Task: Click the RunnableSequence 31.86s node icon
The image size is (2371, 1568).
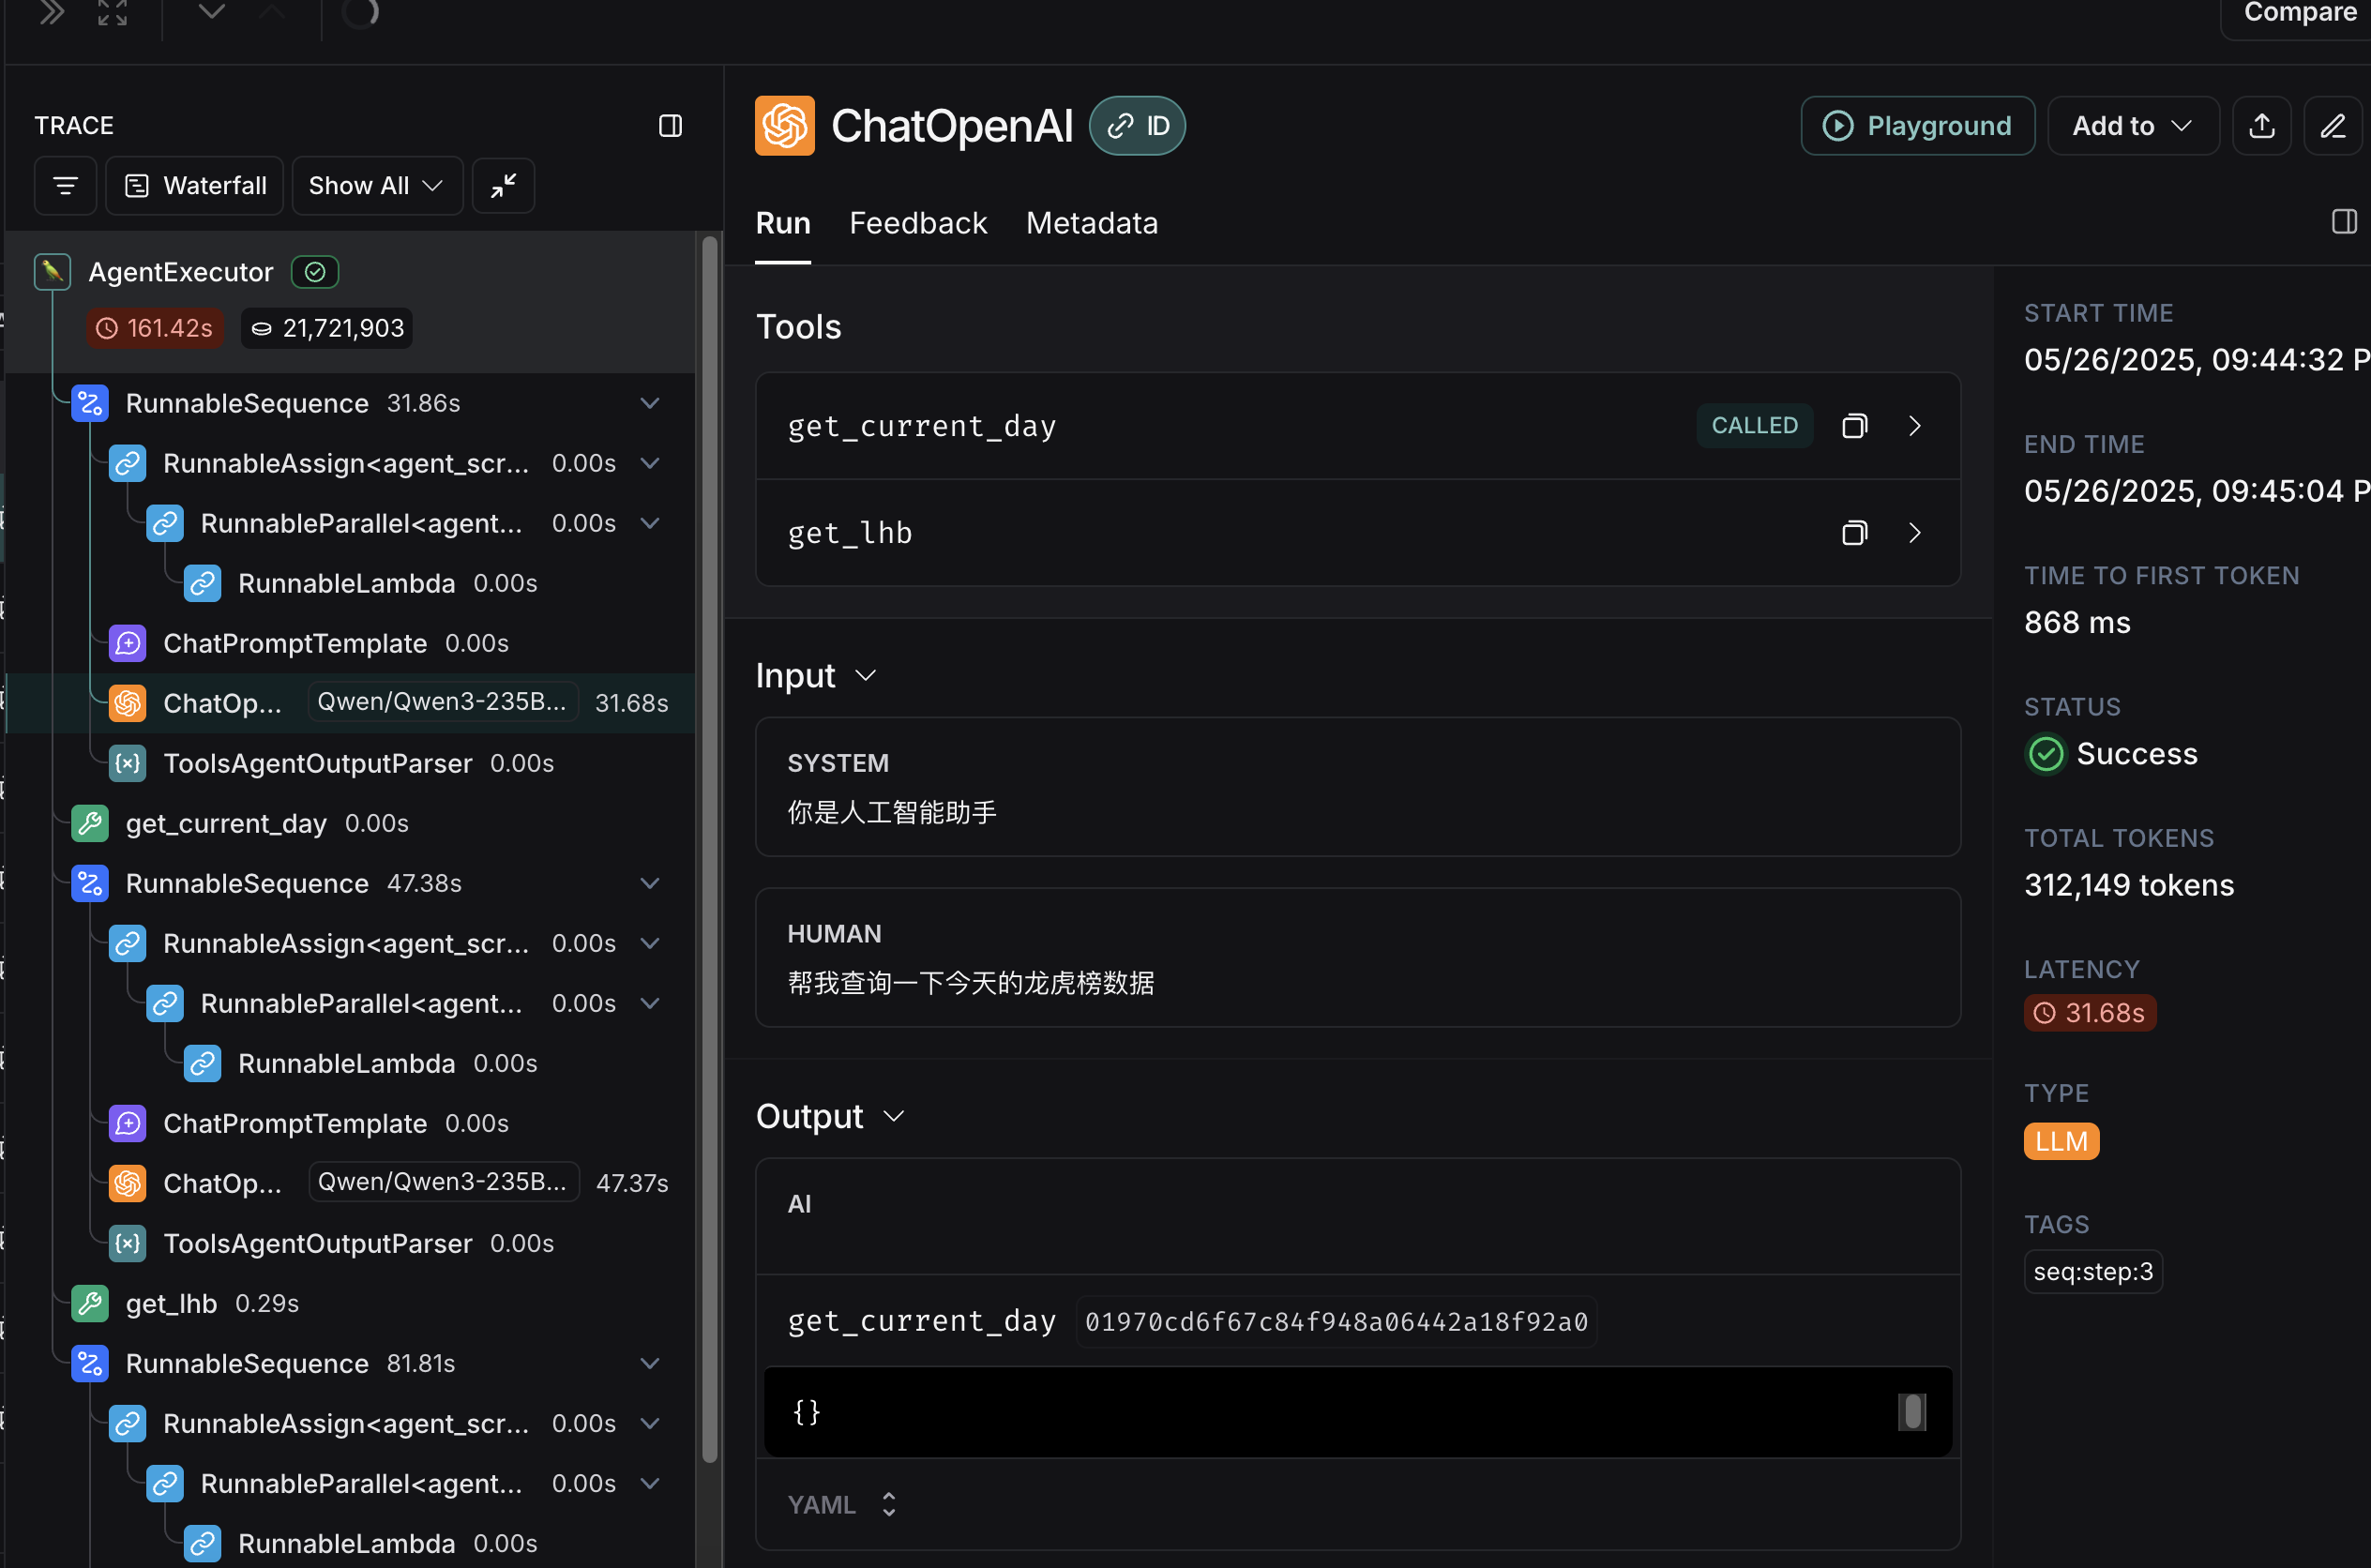Action: [x=90, y=403]
